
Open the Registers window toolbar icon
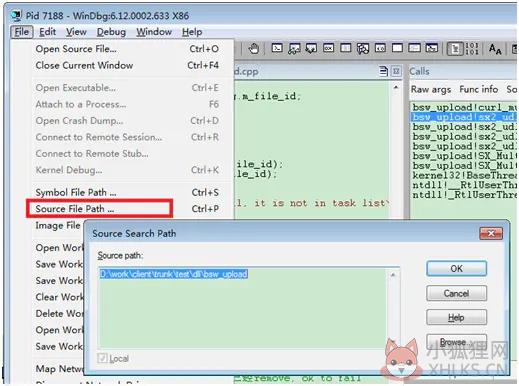click(328, 49)
